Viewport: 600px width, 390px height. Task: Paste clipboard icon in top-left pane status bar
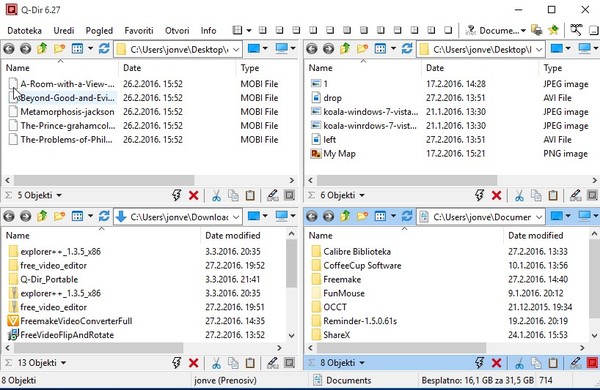coord(250,196)
